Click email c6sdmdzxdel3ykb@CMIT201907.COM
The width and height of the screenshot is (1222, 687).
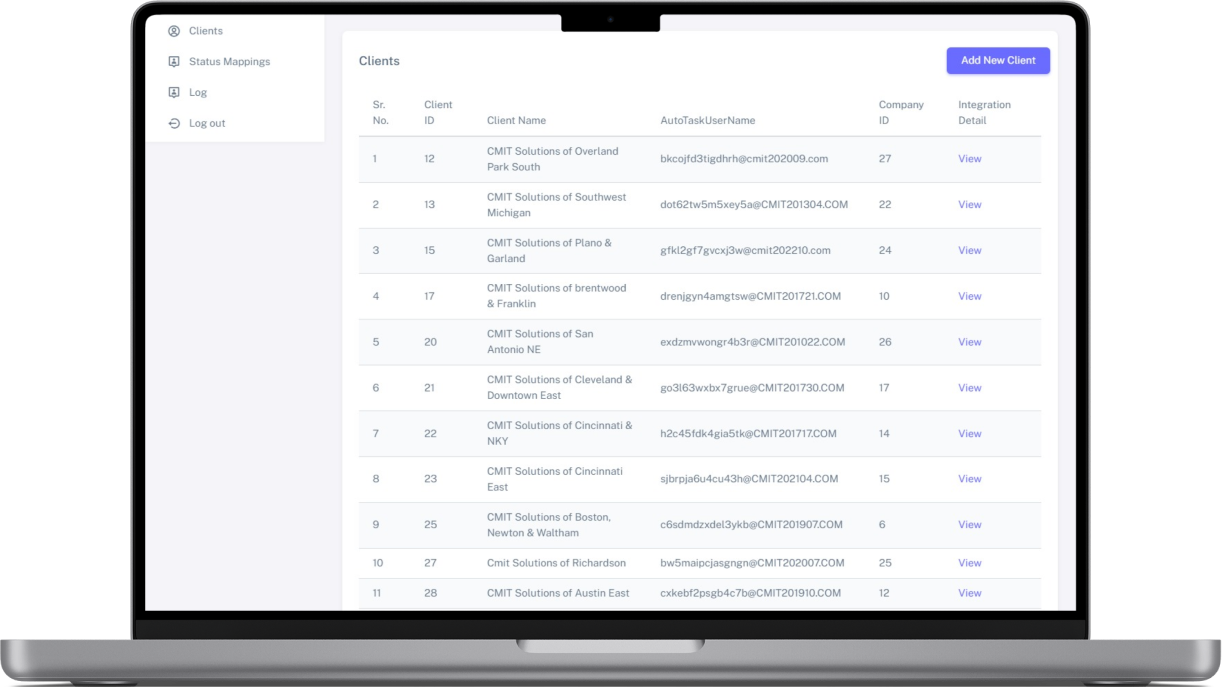coord(751,525)
